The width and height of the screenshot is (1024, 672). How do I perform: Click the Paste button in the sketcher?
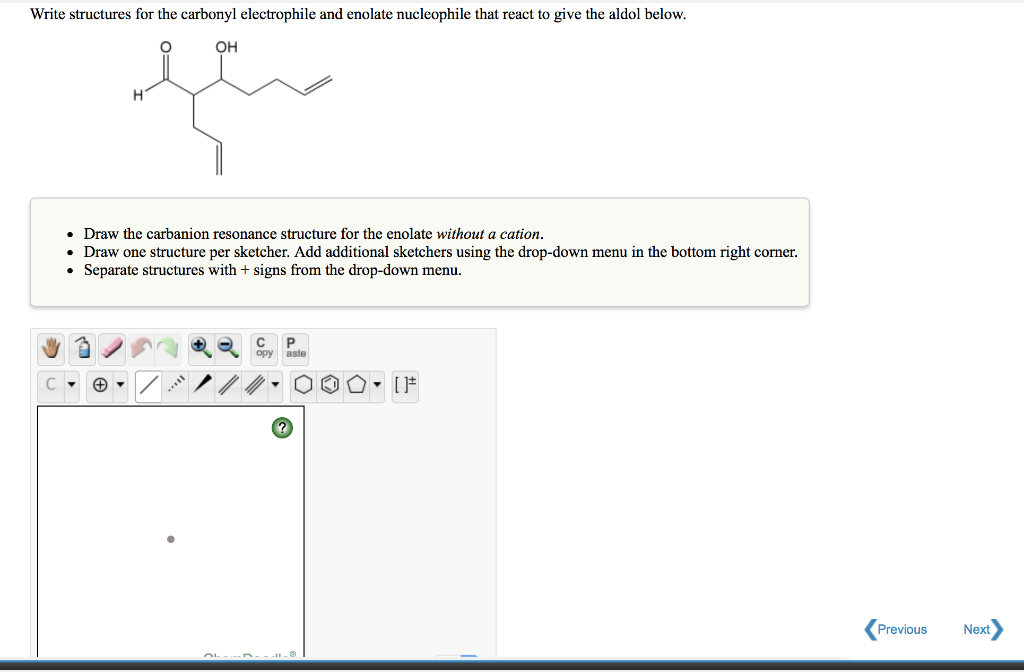tap(295, 348)
